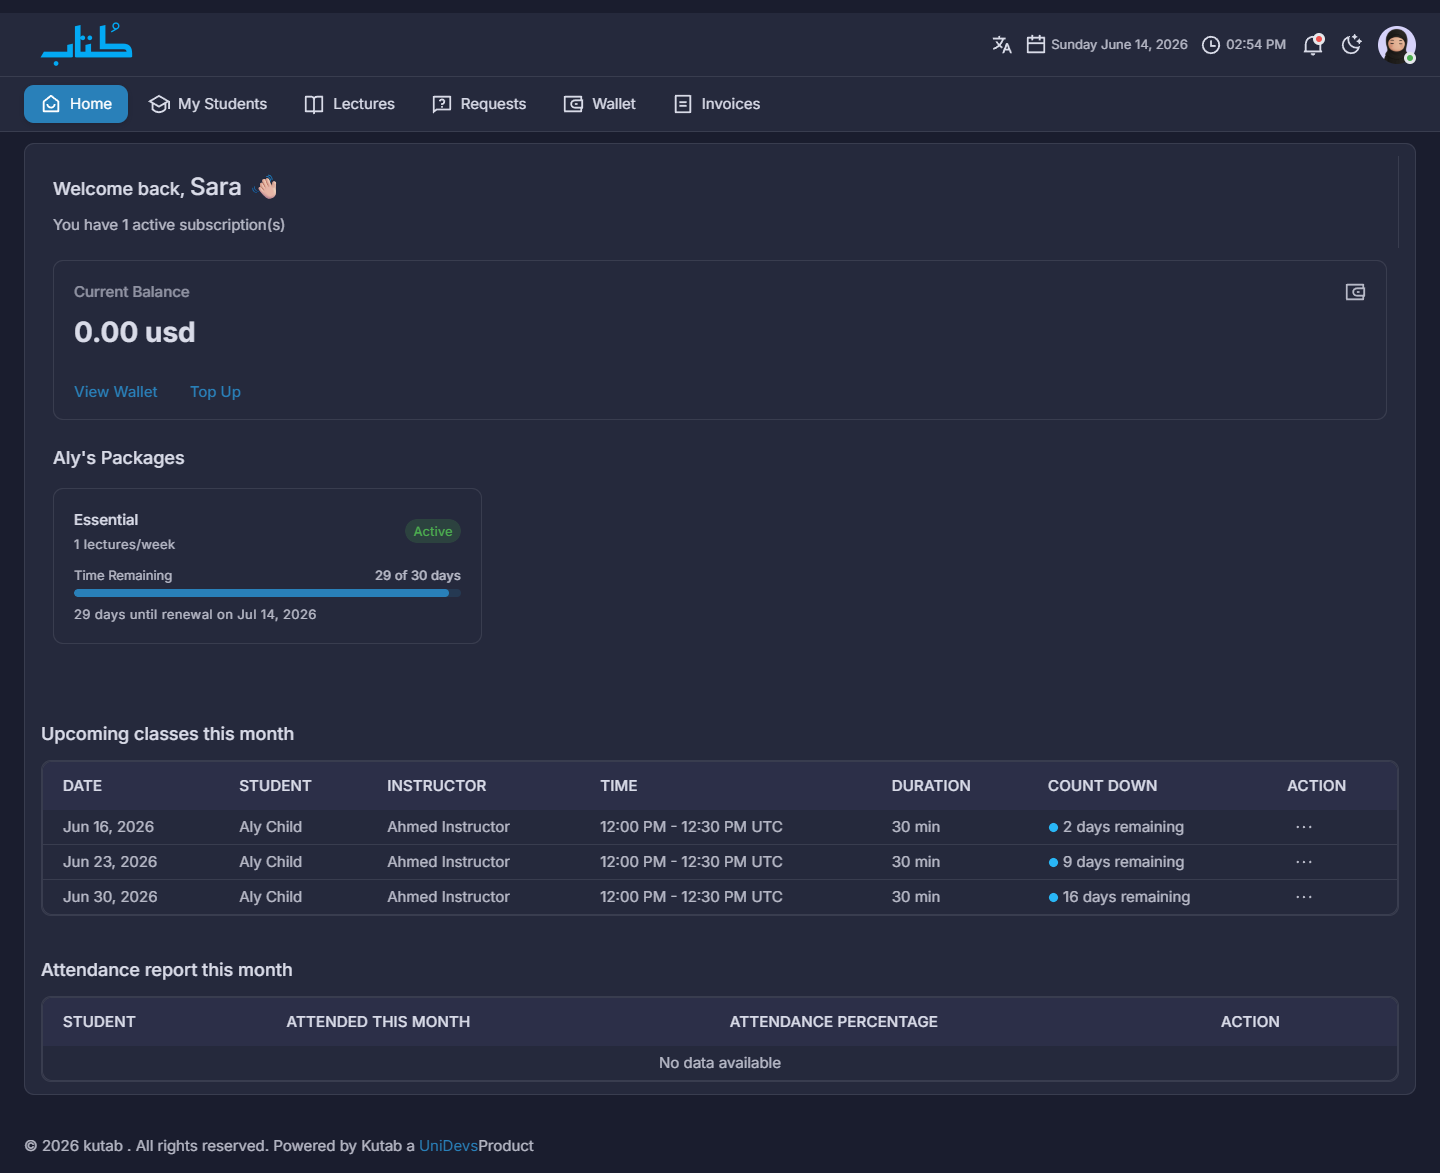Click the Kutab logo
Image resolution: width=1440 pixels, height=1173 pixels.
(x=86, y=45)
